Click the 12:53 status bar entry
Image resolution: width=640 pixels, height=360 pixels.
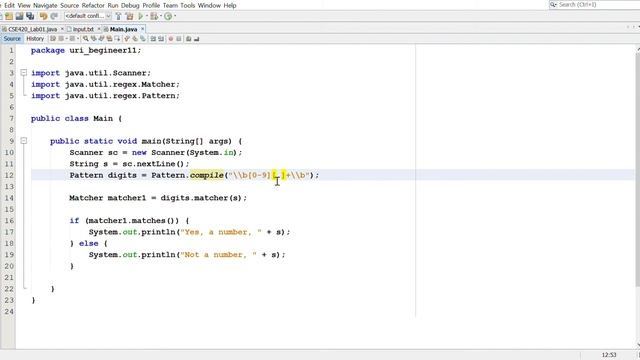point(609,355)
